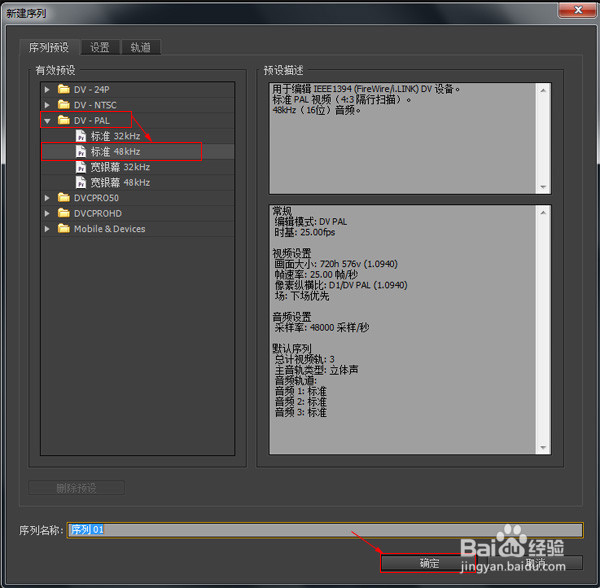Confirm with the 确定 button
Viewport: 600px width, 588px height.
429,563
